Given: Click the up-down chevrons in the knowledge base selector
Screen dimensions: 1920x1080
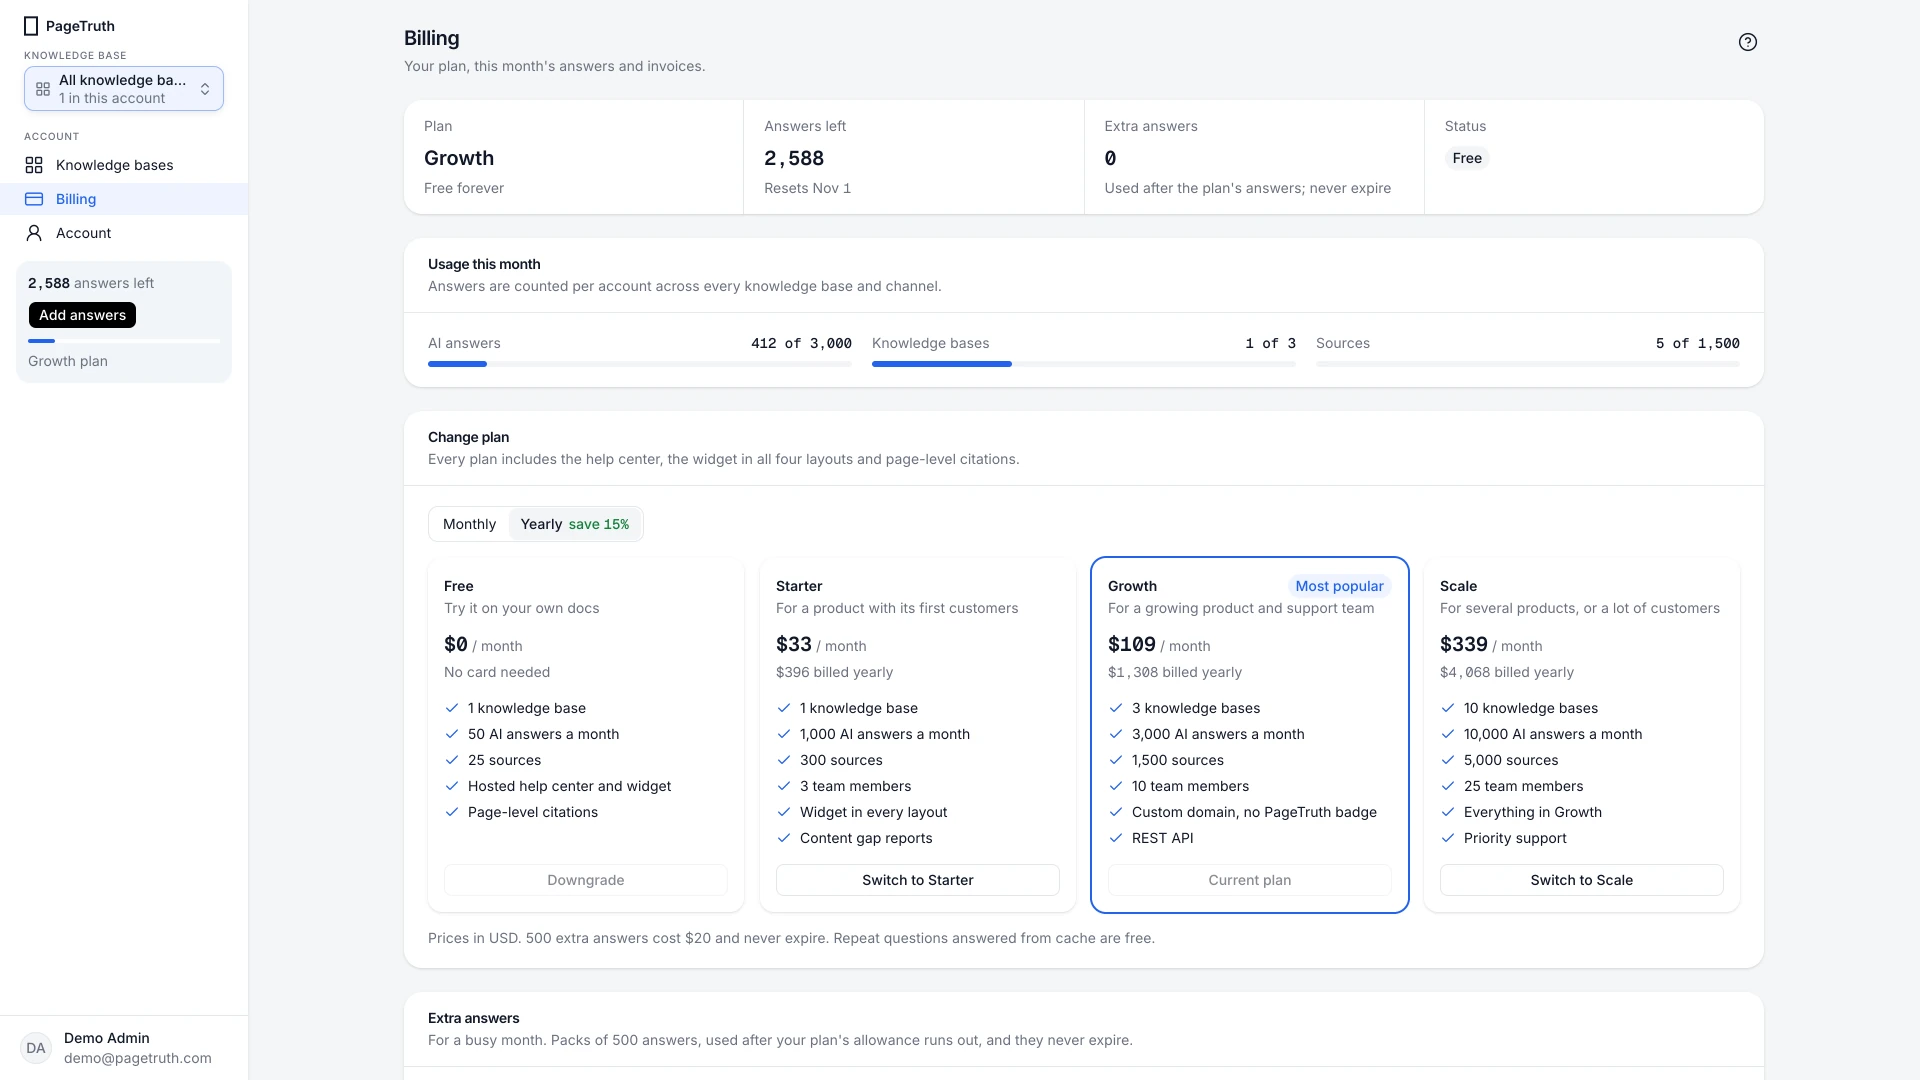Looking at the screenshot, I should coord(205,89).
